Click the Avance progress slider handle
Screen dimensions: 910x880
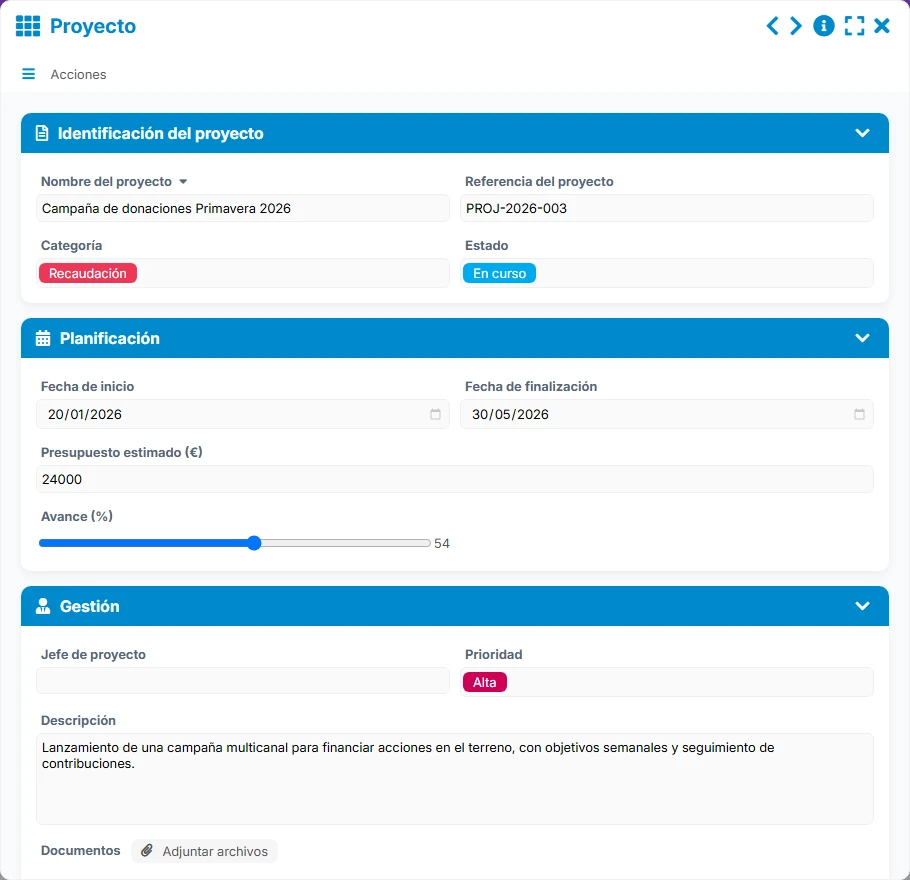pyautogui.click(x=254, y=543)
